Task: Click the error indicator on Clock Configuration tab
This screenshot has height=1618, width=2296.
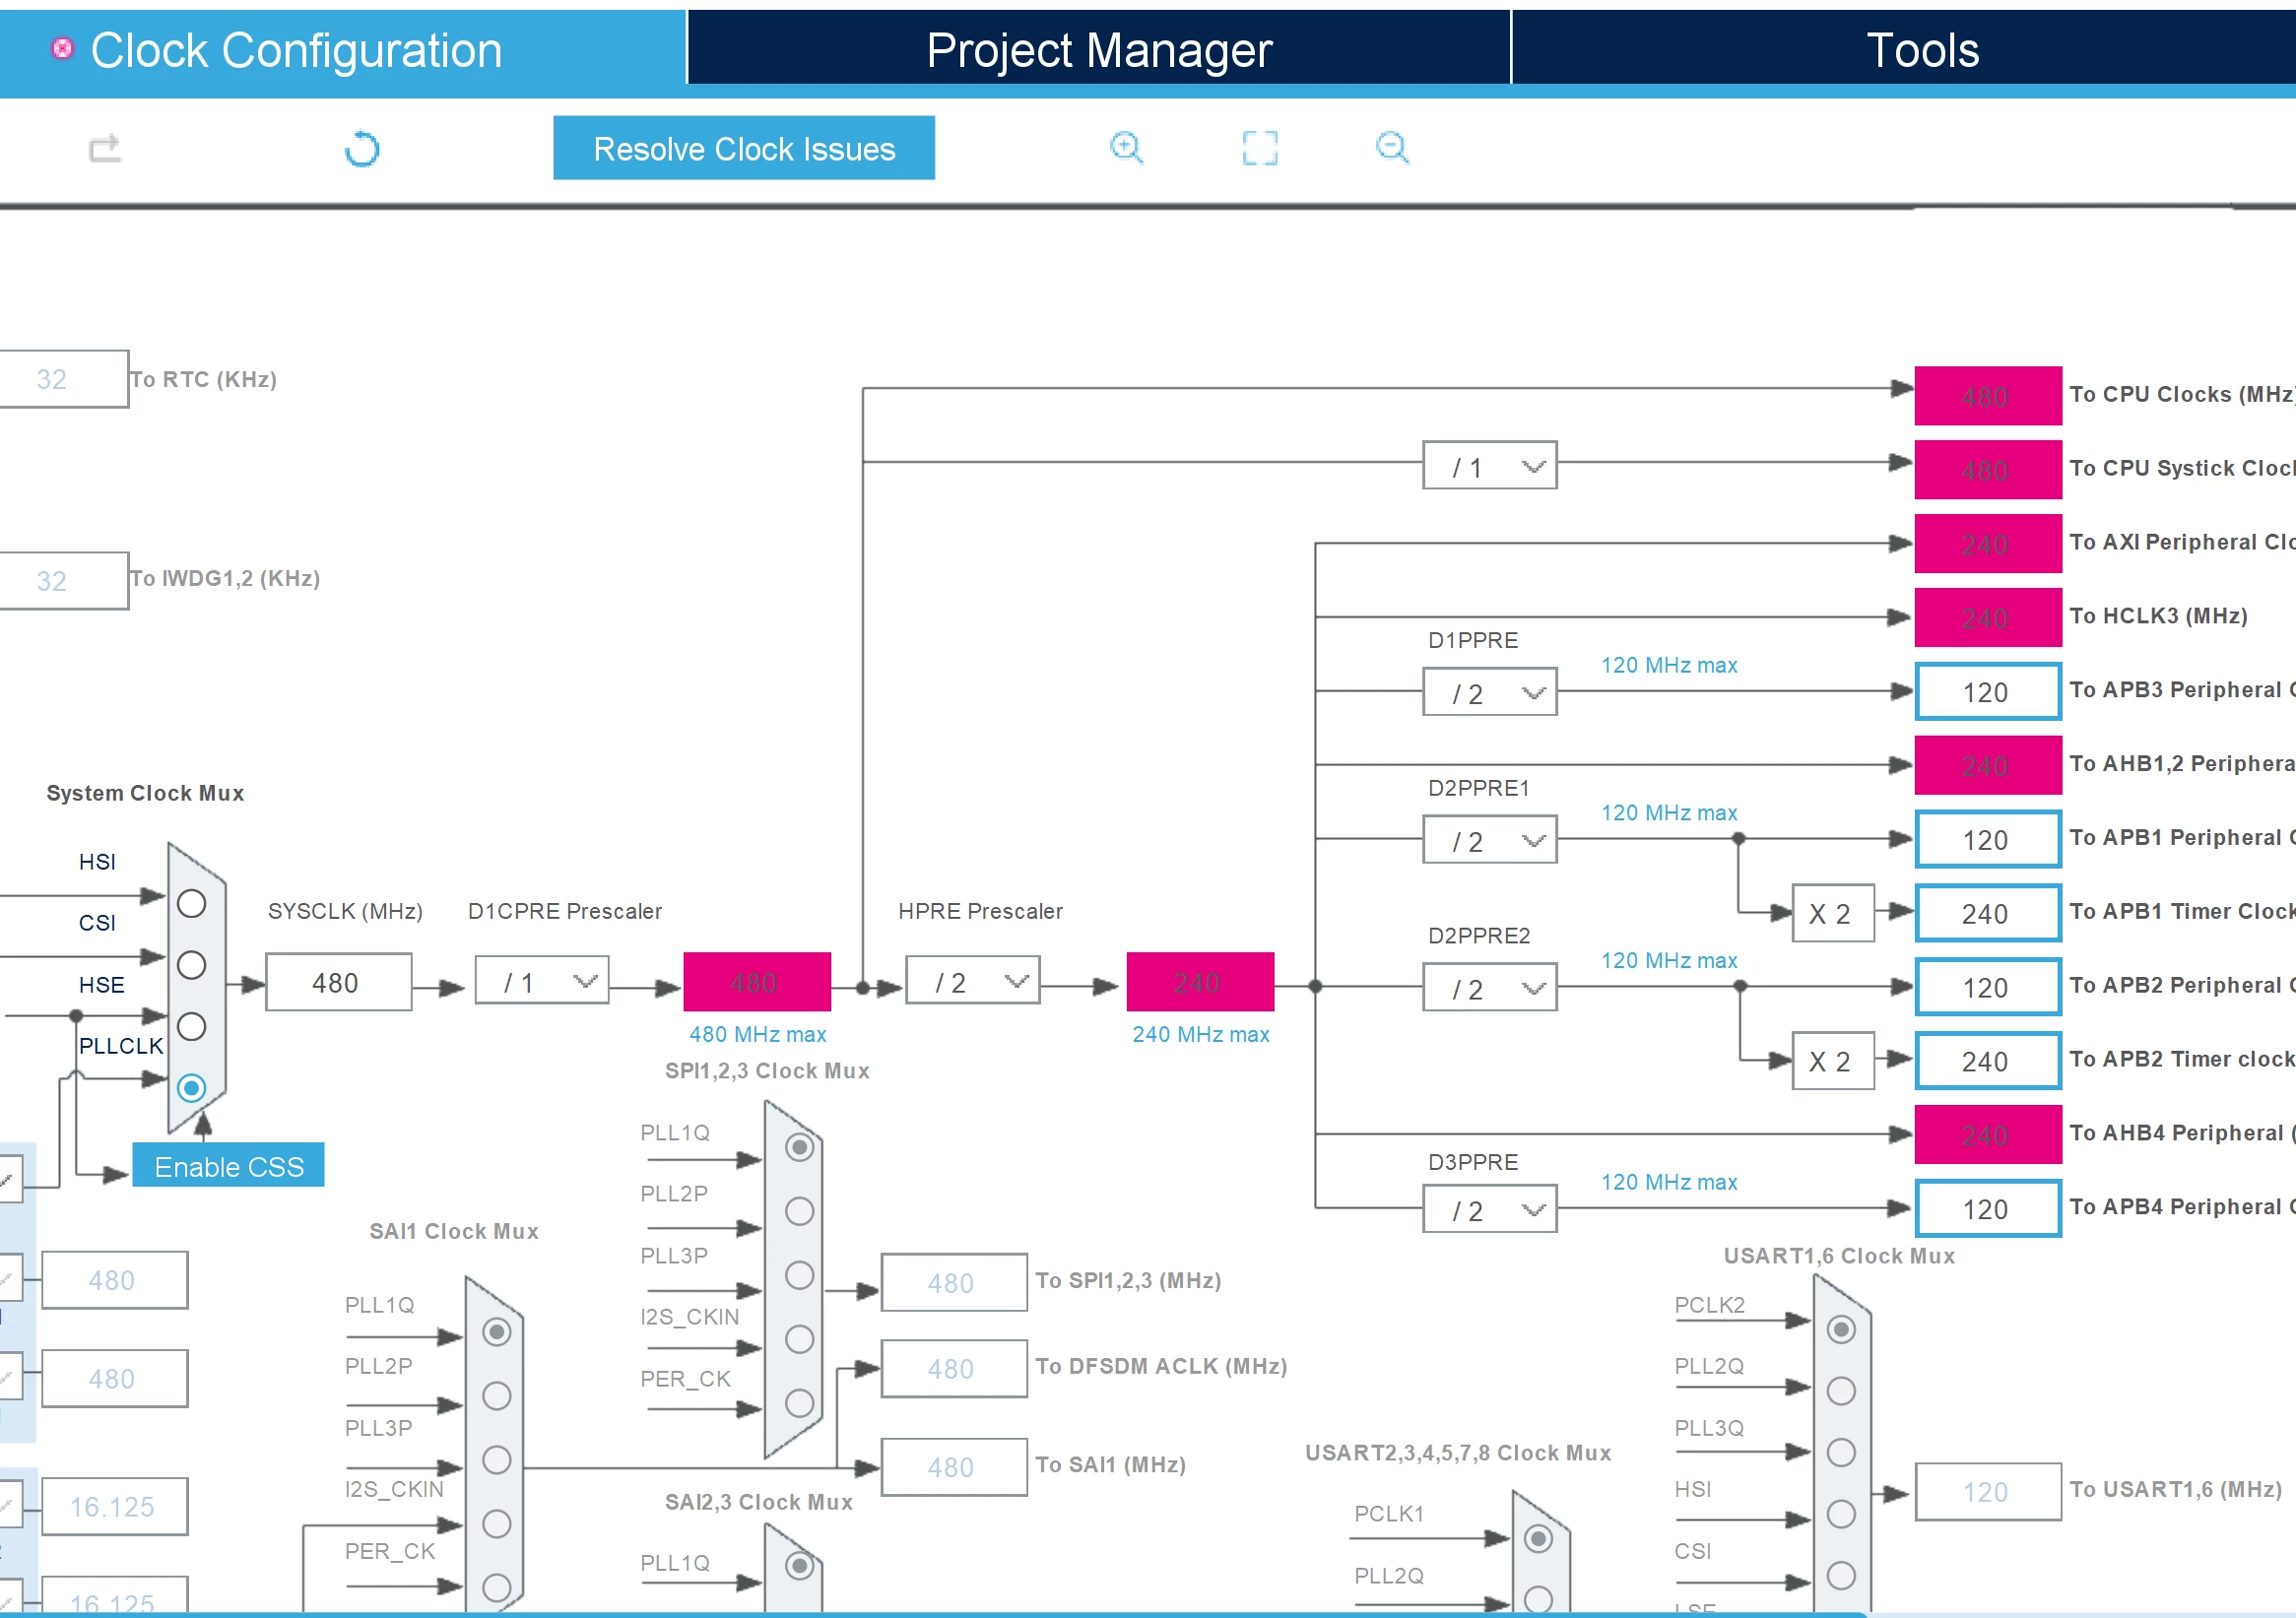Action: point(62,48)
